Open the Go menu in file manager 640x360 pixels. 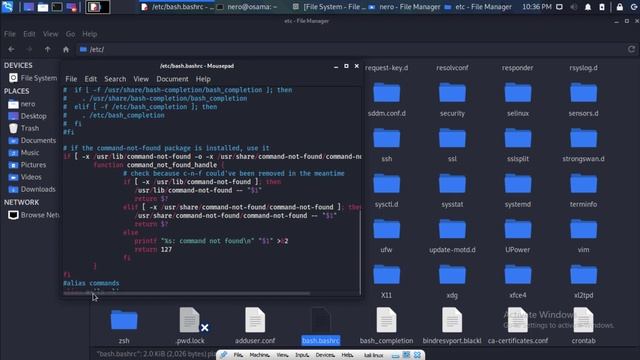[x=70, y=34]
